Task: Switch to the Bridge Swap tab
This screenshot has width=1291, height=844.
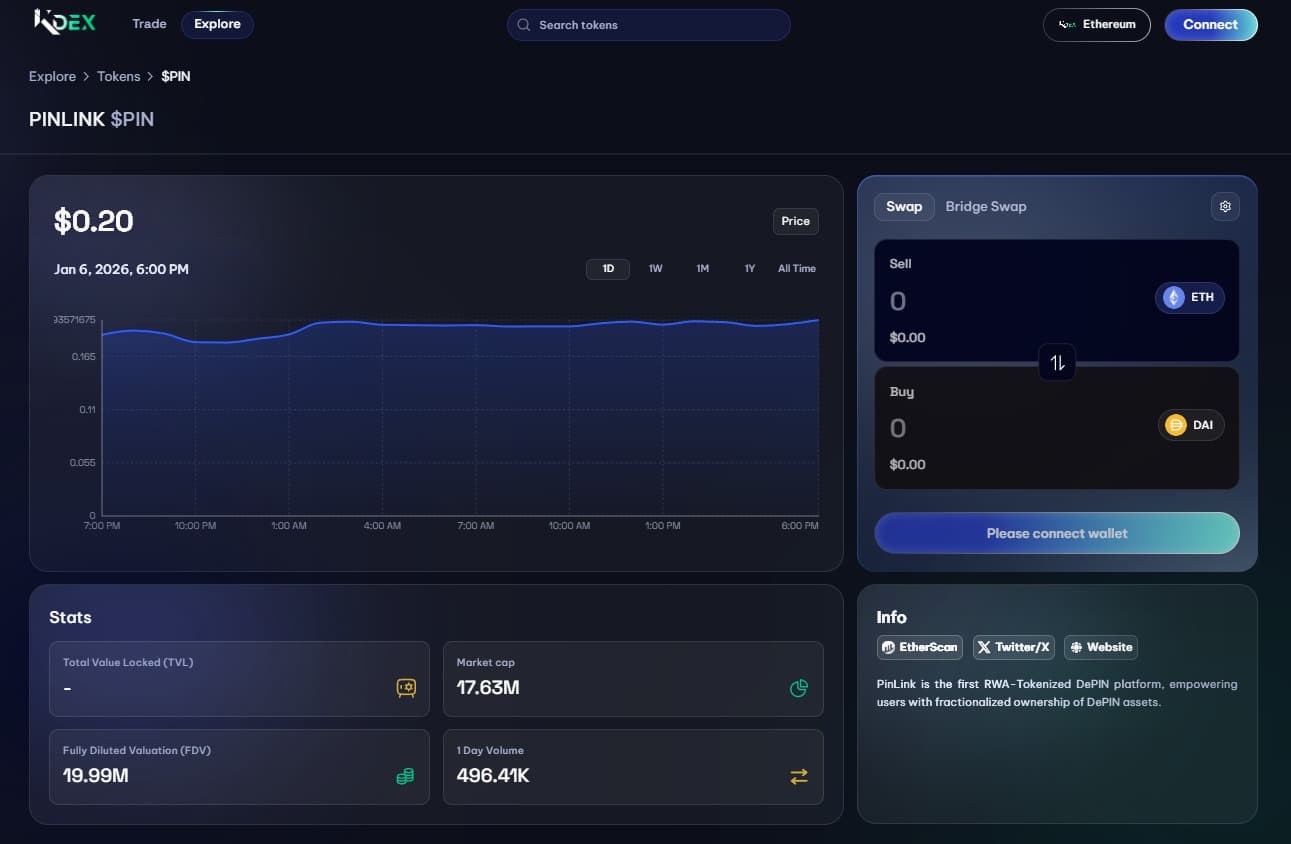Action: point(985,206)
